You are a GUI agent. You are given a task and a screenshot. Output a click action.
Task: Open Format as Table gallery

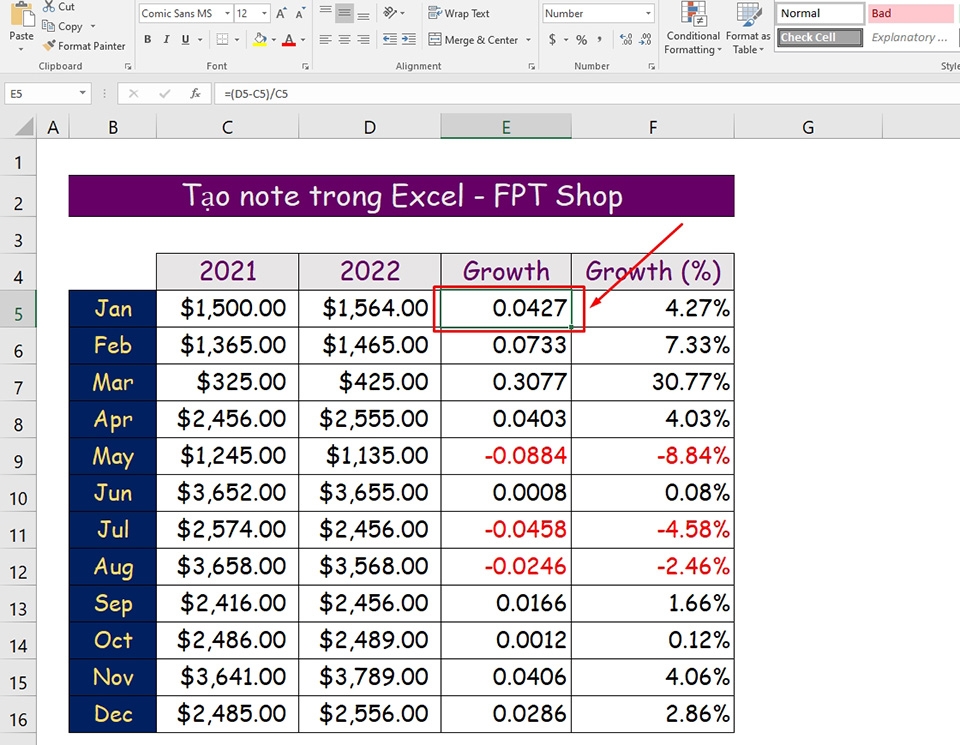pos(748,28)
